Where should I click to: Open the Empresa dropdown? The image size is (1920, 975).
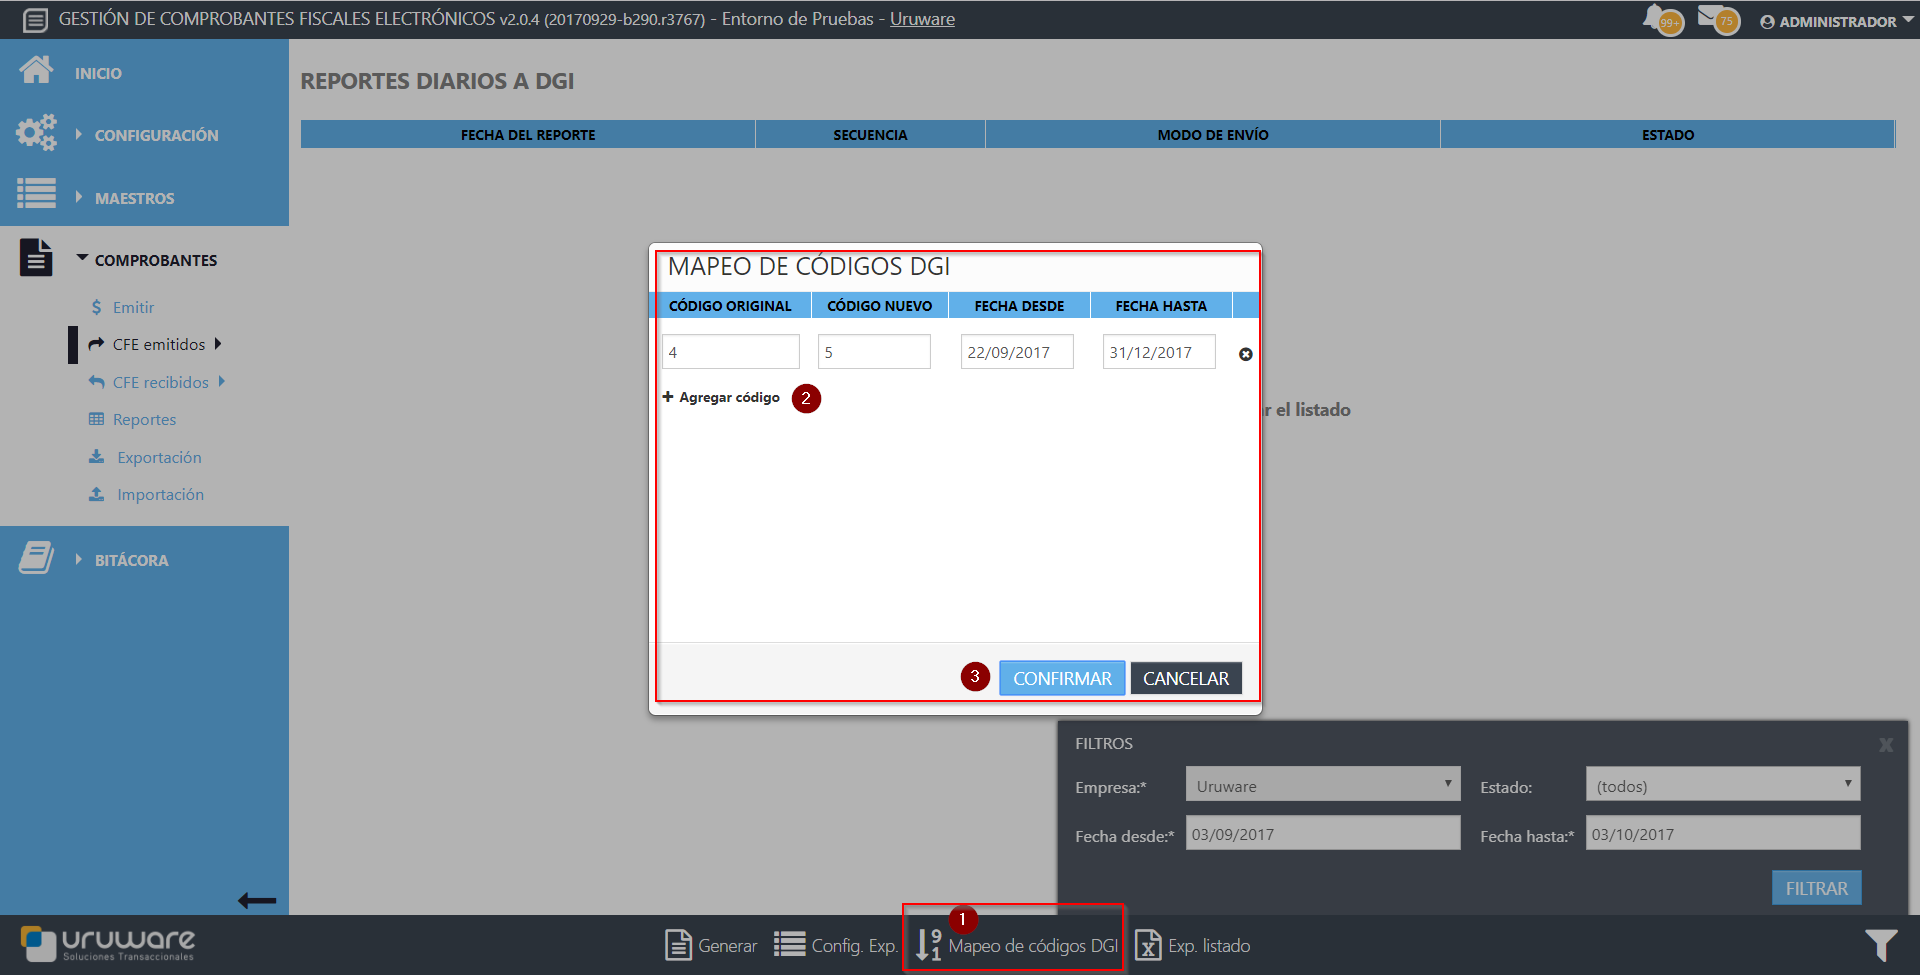[x=1322, y=785]
